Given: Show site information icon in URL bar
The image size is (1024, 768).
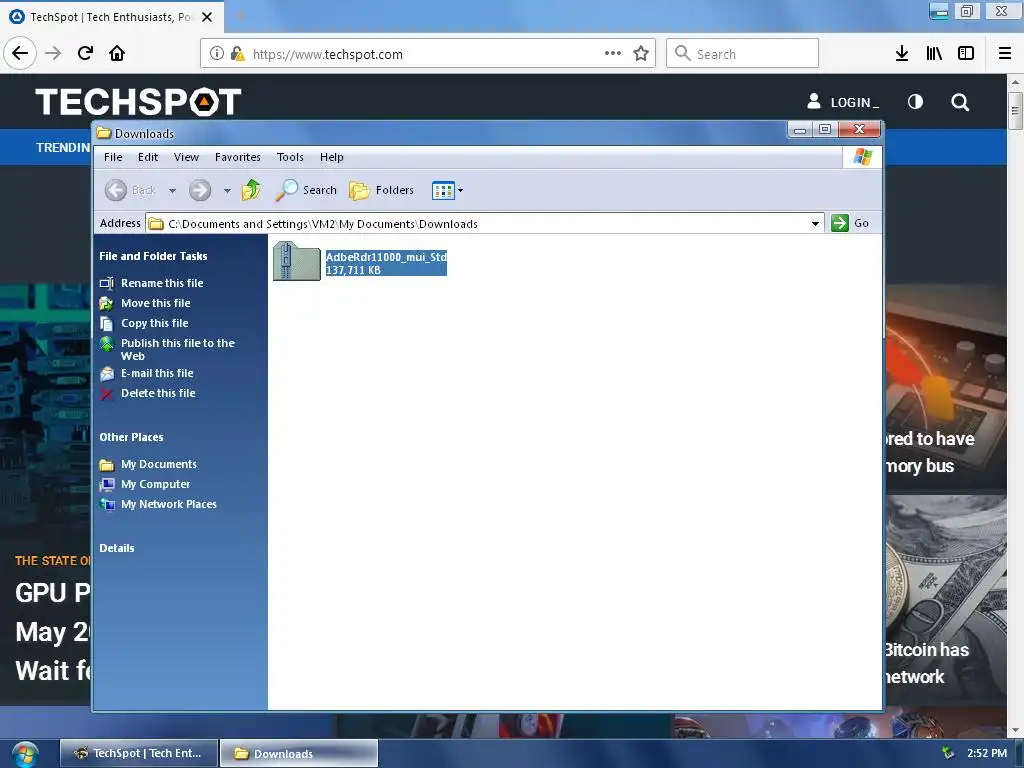Looking at the screenshot, I should click(217, 54).
